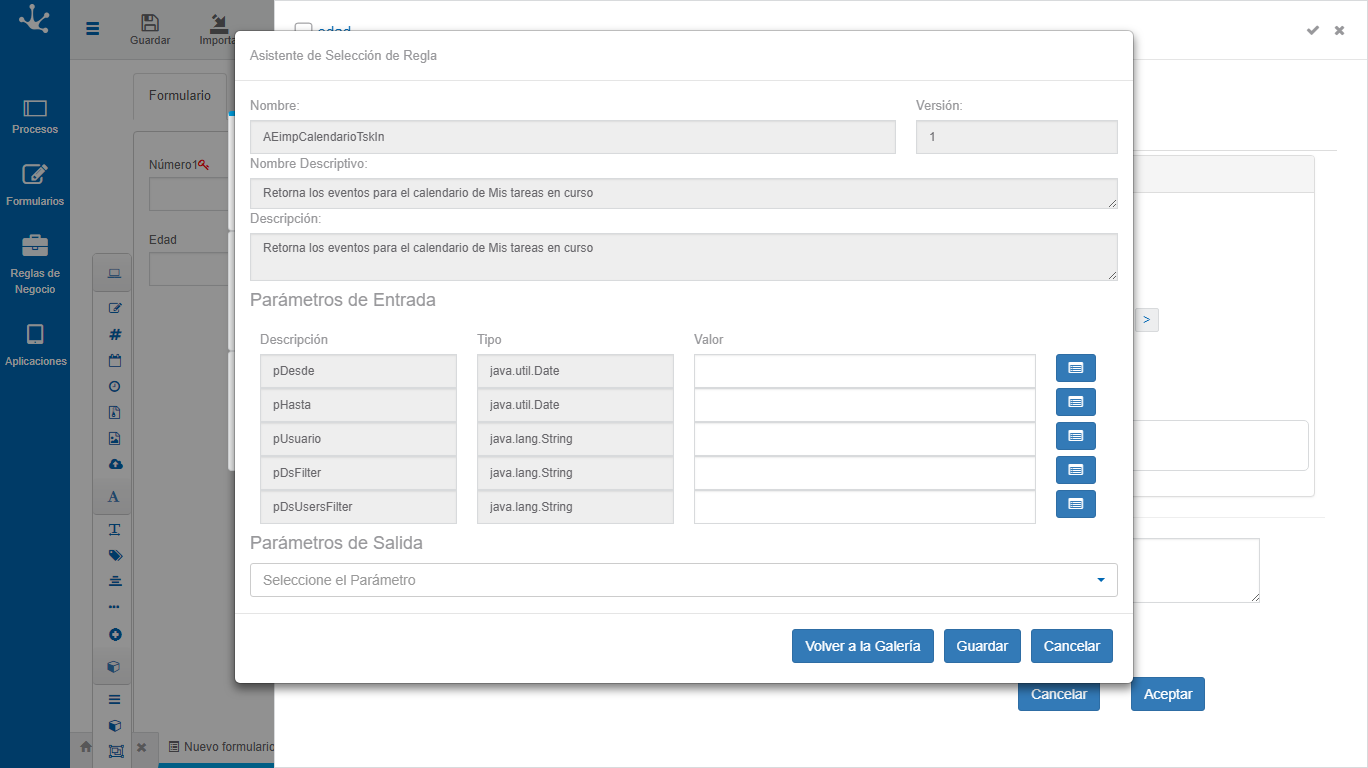This screenshot has height=768, width=1368.
Task: Open value picker for pUsuario parameter
Action: (x=1076, y=436)
